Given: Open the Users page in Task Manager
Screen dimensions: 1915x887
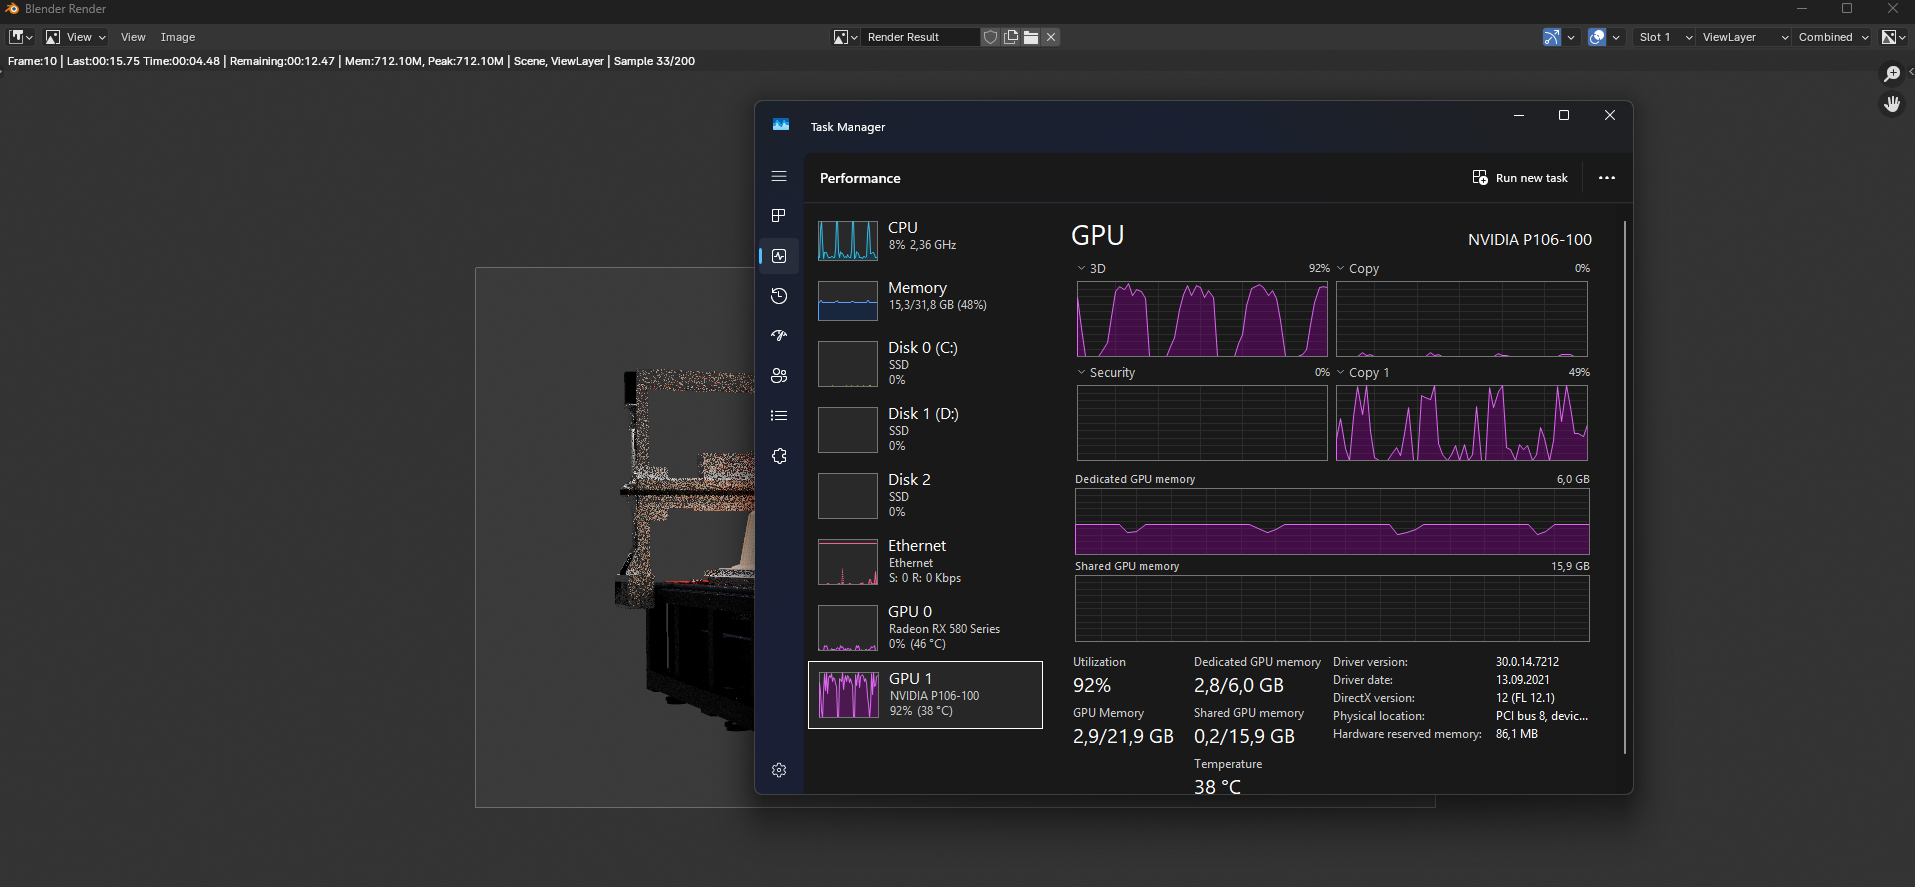Looking at the screenshot, I should (x=779, y=376).
